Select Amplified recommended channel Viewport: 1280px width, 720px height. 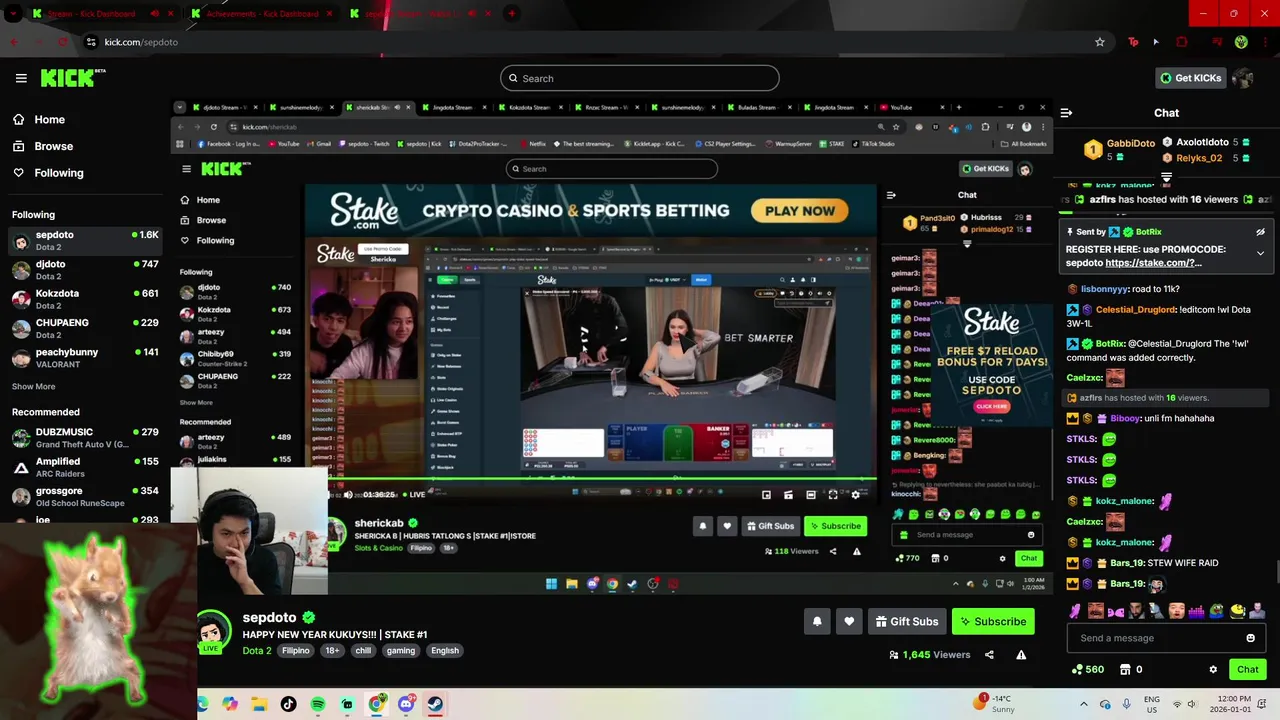(x=85, y=467)
